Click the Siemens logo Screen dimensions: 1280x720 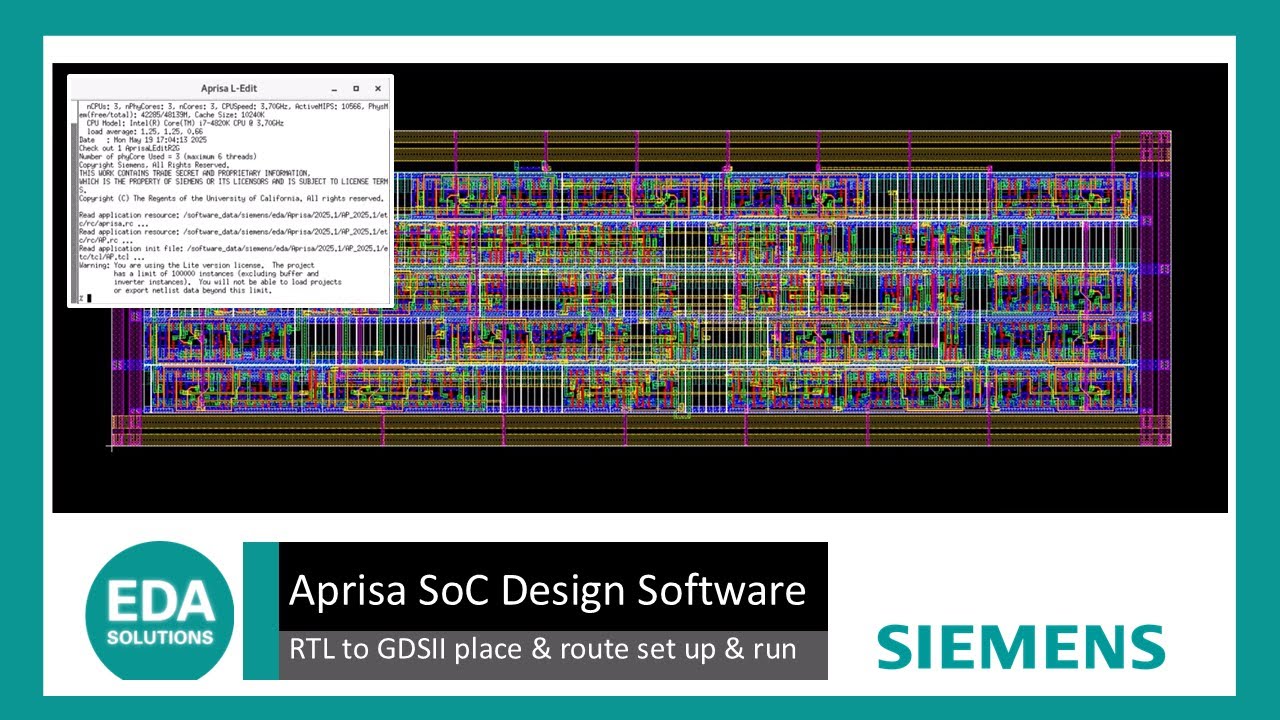point(1021,647)
